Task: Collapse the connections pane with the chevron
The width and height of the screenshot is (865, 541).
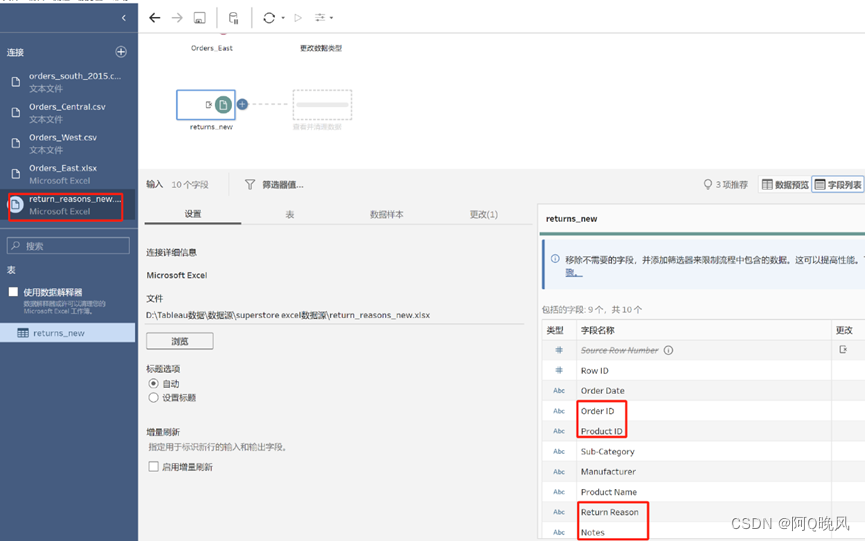Action: coord(124,18)
